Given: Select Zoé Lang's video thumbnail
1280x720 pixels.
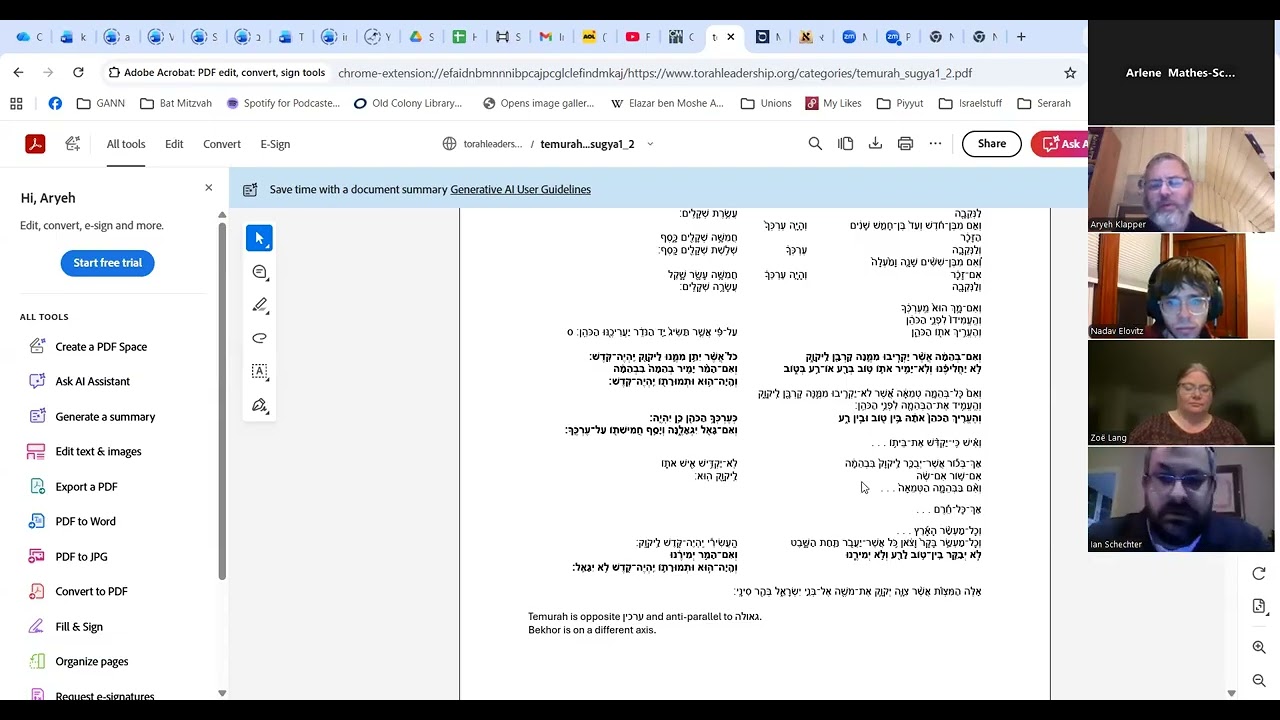Looking at the screenshot, I should 1181,393.
